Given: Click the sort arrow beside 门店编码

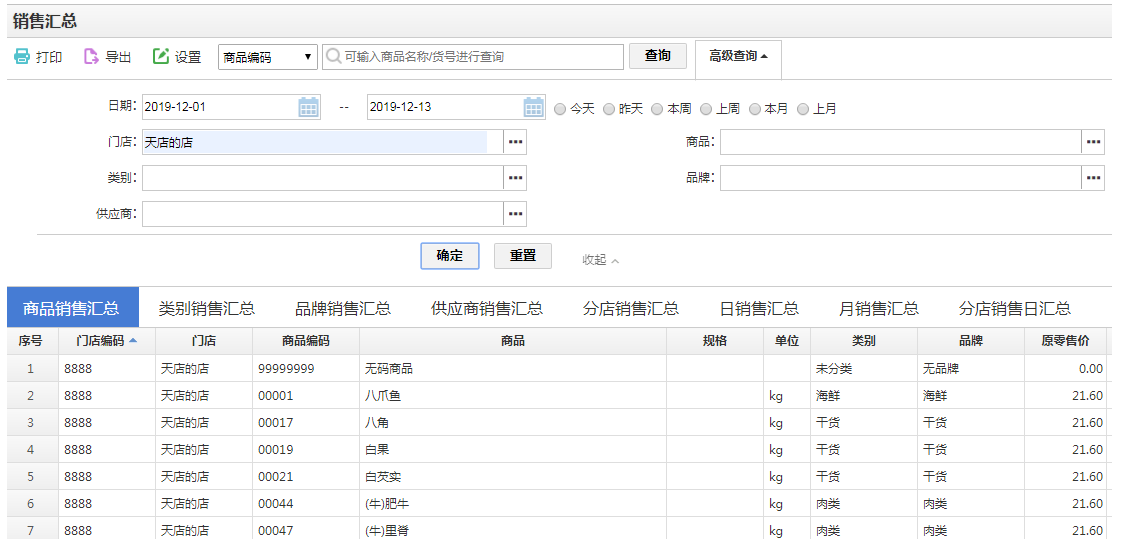Looking at the screenshot, I should [133, 341].
